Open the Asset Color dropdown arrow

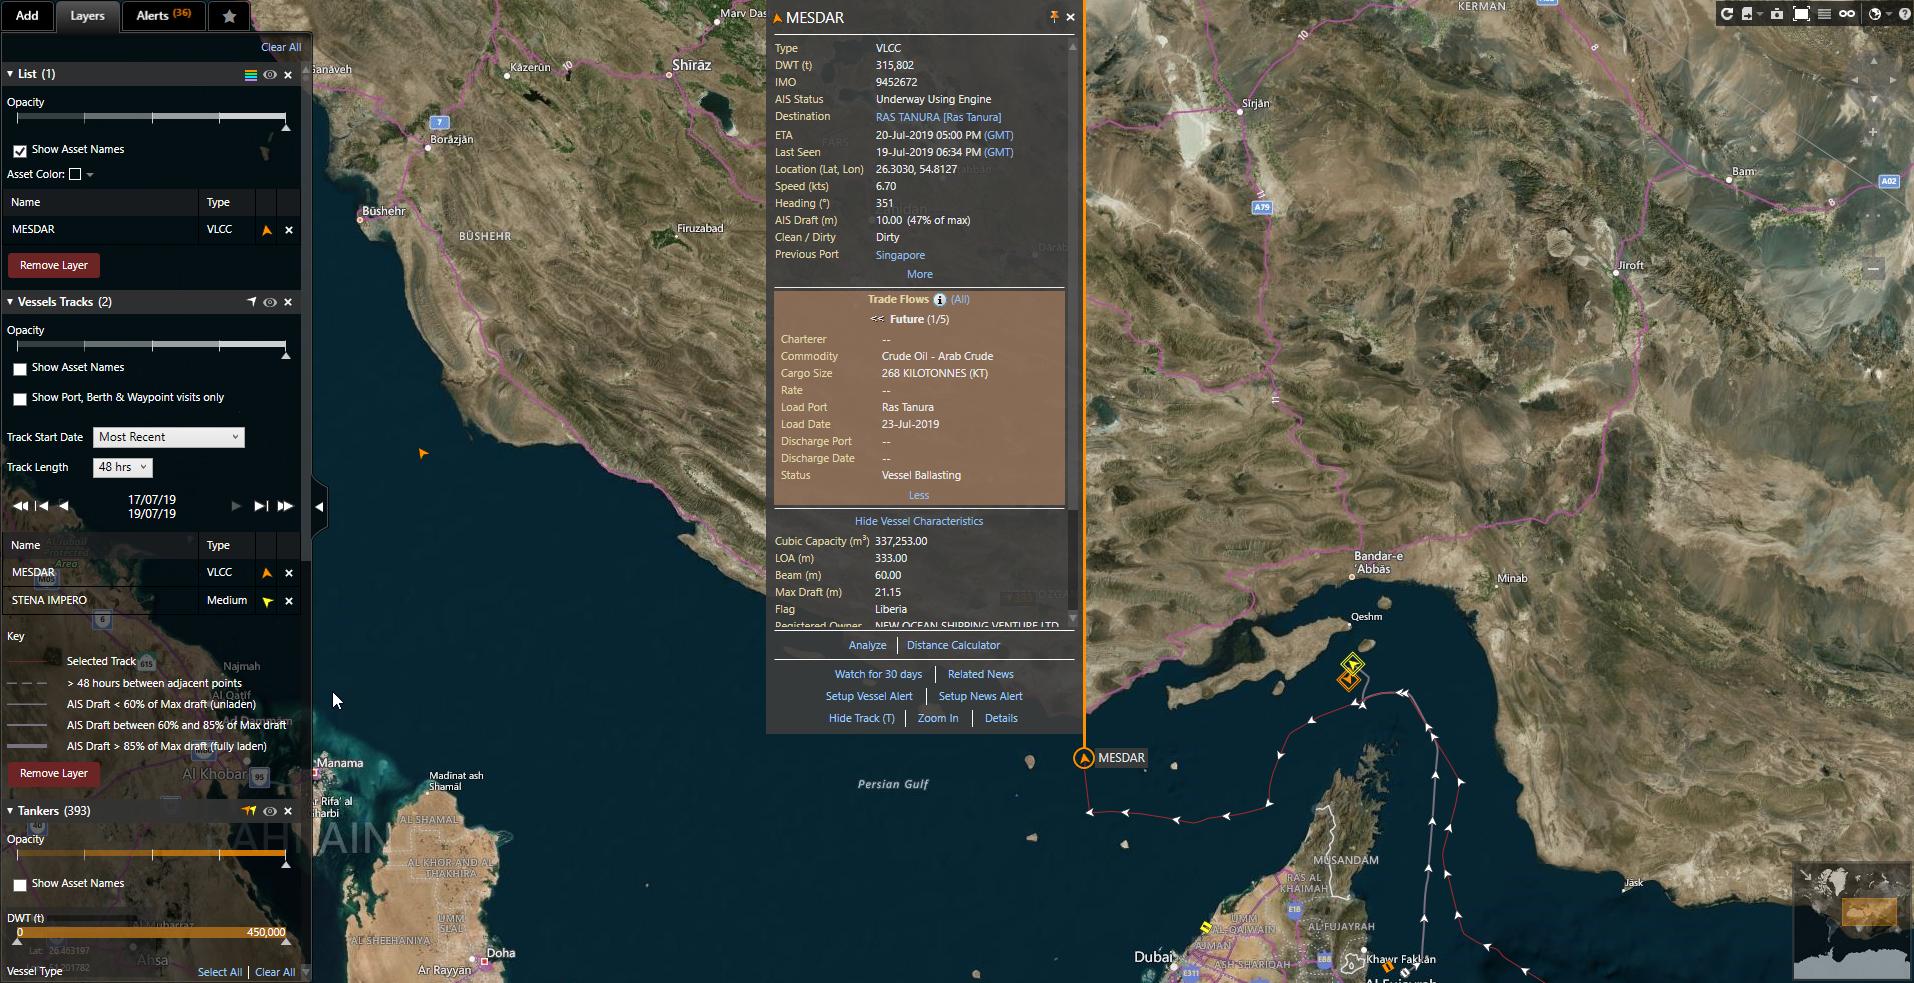tap(90, 175)
